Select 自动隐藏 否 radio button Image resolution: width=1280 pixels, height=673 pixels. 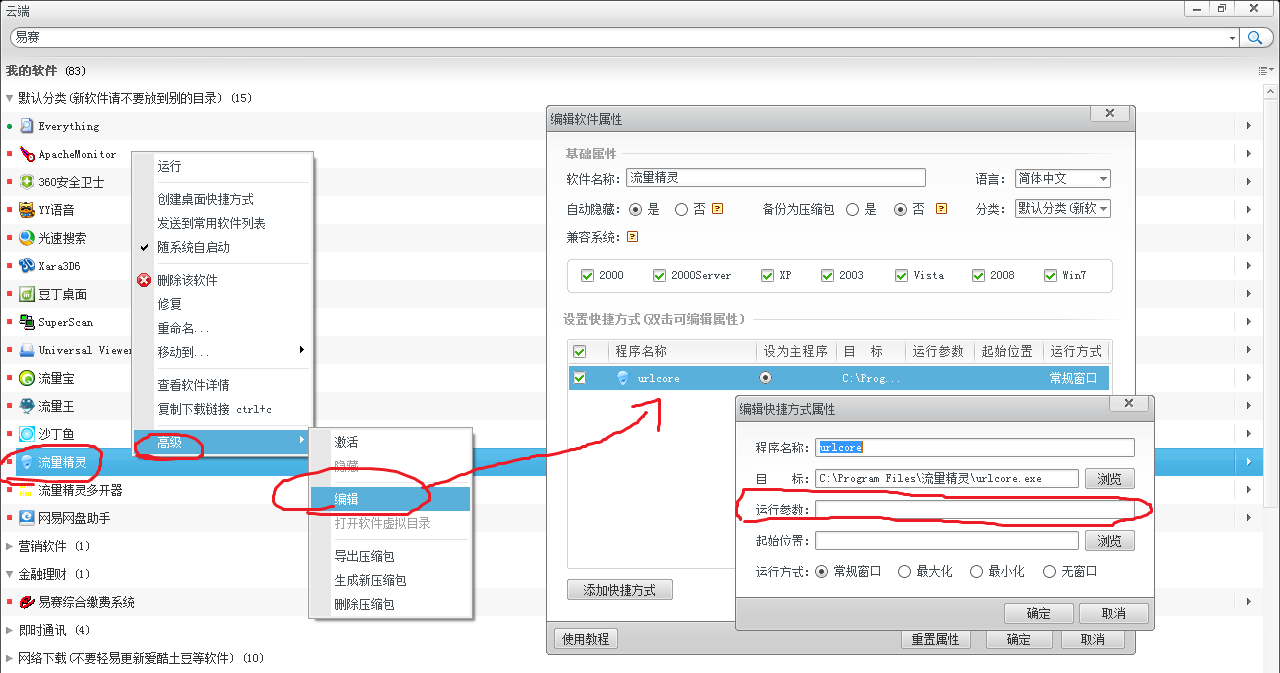(681, 209)
